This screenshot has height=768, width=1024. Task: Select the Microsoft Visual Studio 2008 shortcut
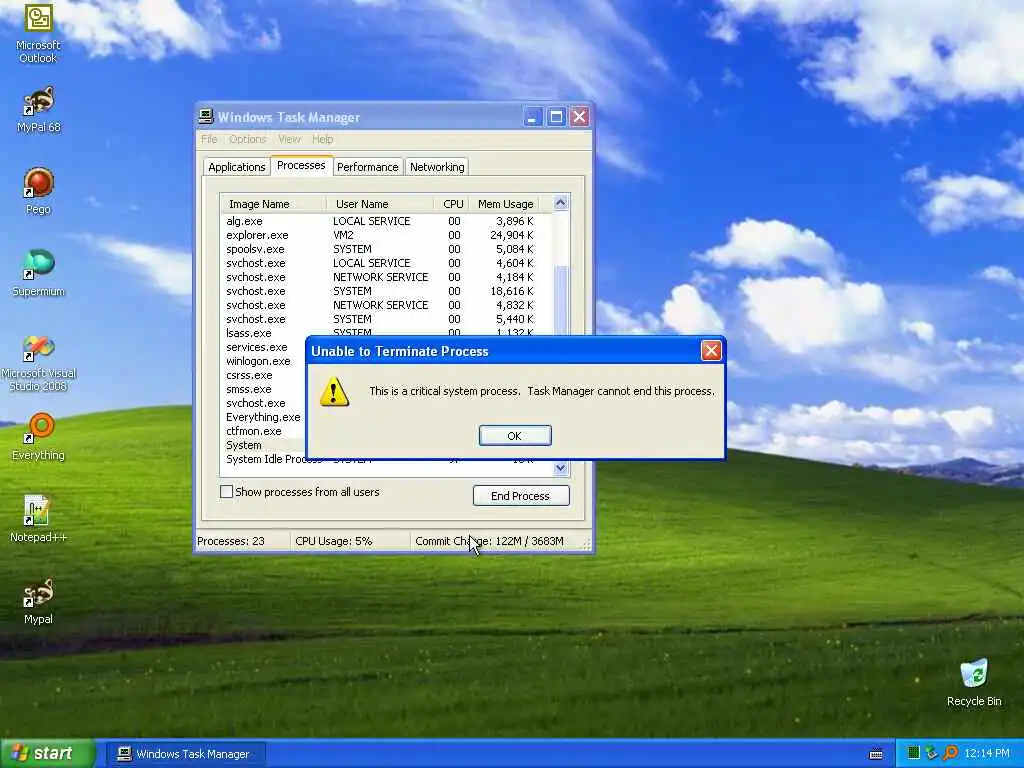tap(38, 362)
